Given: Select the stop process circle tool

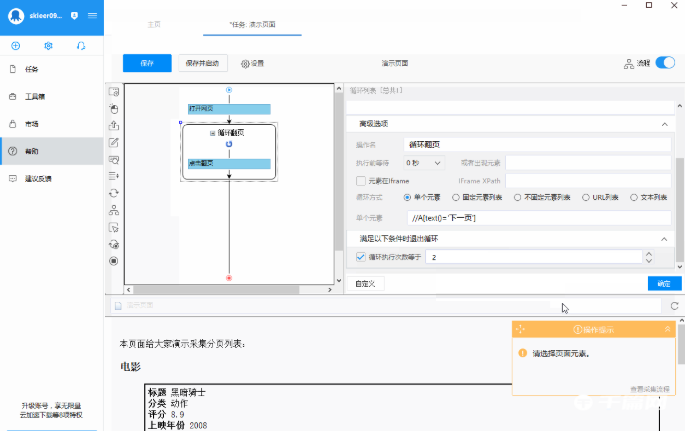Looking at the screenshot, I should [114, 261].
